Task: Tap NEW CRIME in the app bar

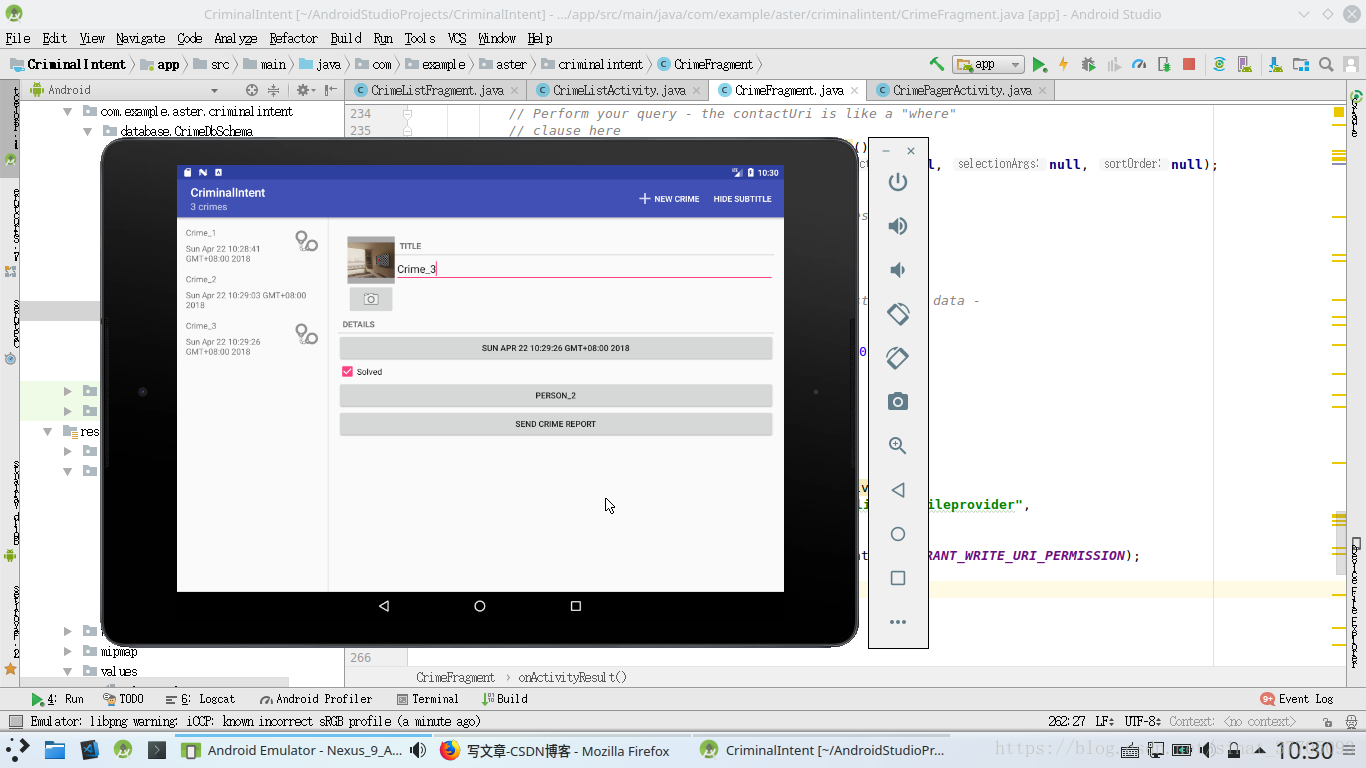Action: click(x=669, y=199)
